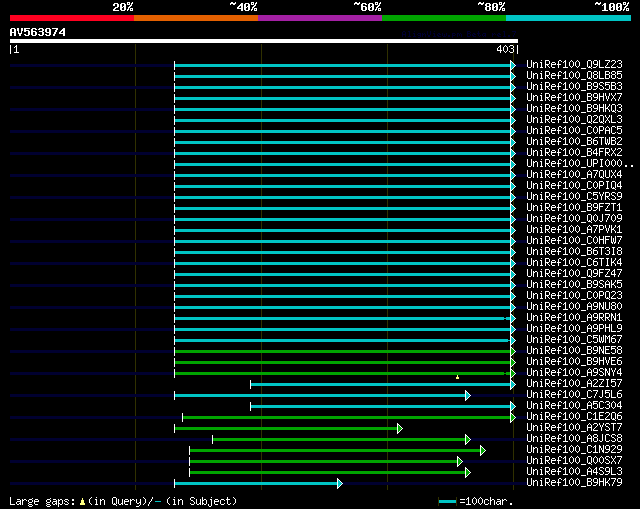Select the UniRef100_A9SNY4 label
This screenshot has height=509, width=640.
point(574,373)
